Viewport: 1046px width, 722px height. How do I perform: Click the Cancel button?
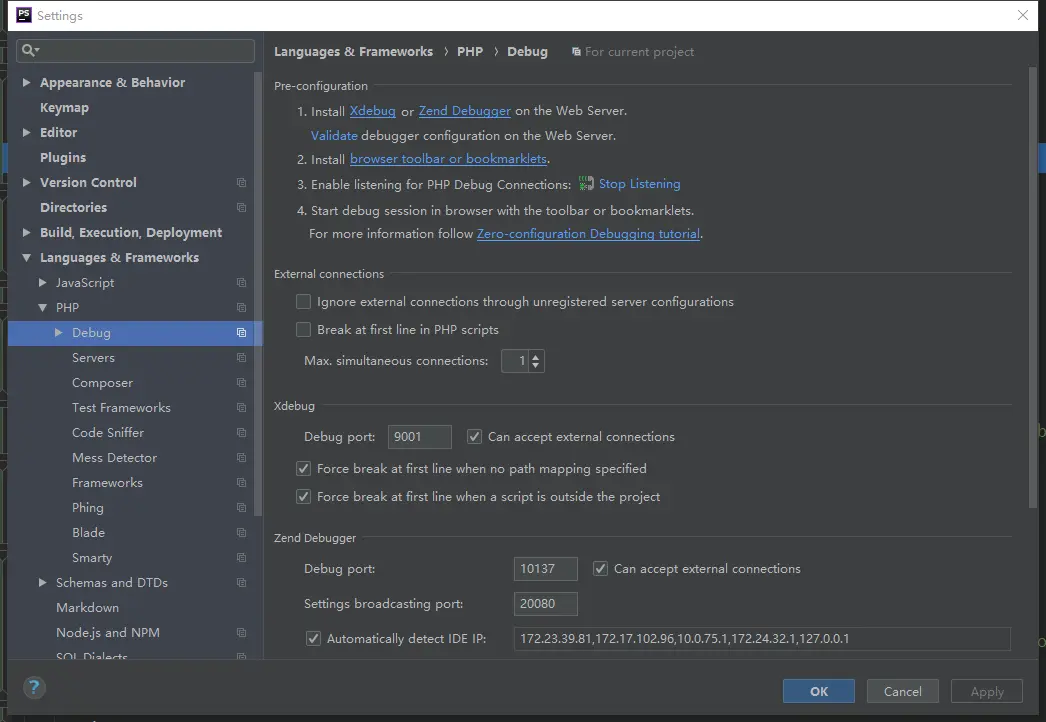[903, 691]
